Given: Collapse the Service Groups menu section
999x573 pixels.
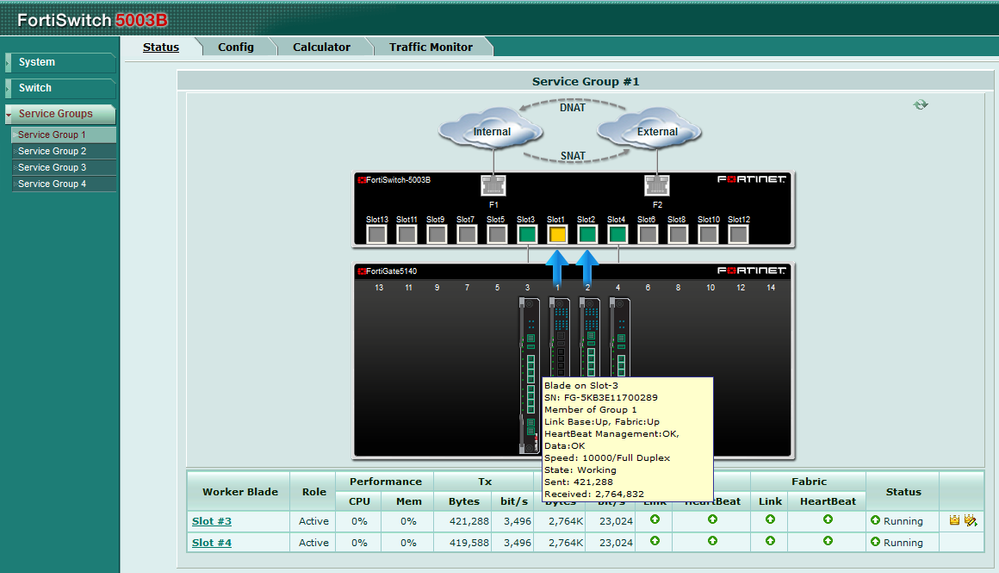Looking at the screenshot, I should tap(60, 114).
